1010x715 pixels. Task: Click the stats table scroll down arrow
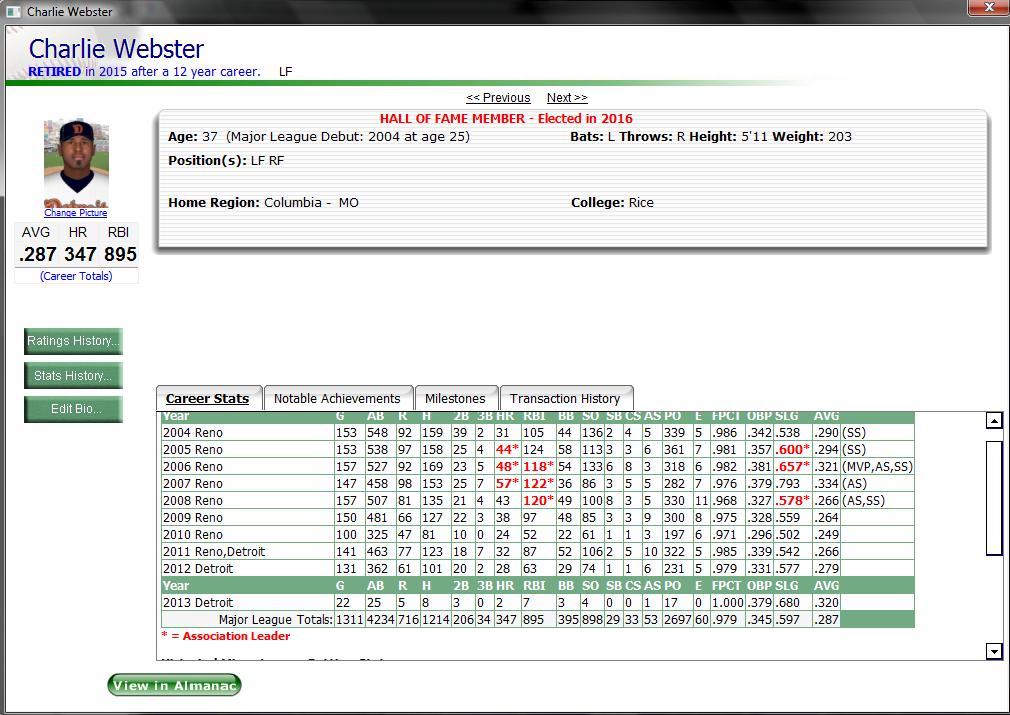click(x=994, y=651)
